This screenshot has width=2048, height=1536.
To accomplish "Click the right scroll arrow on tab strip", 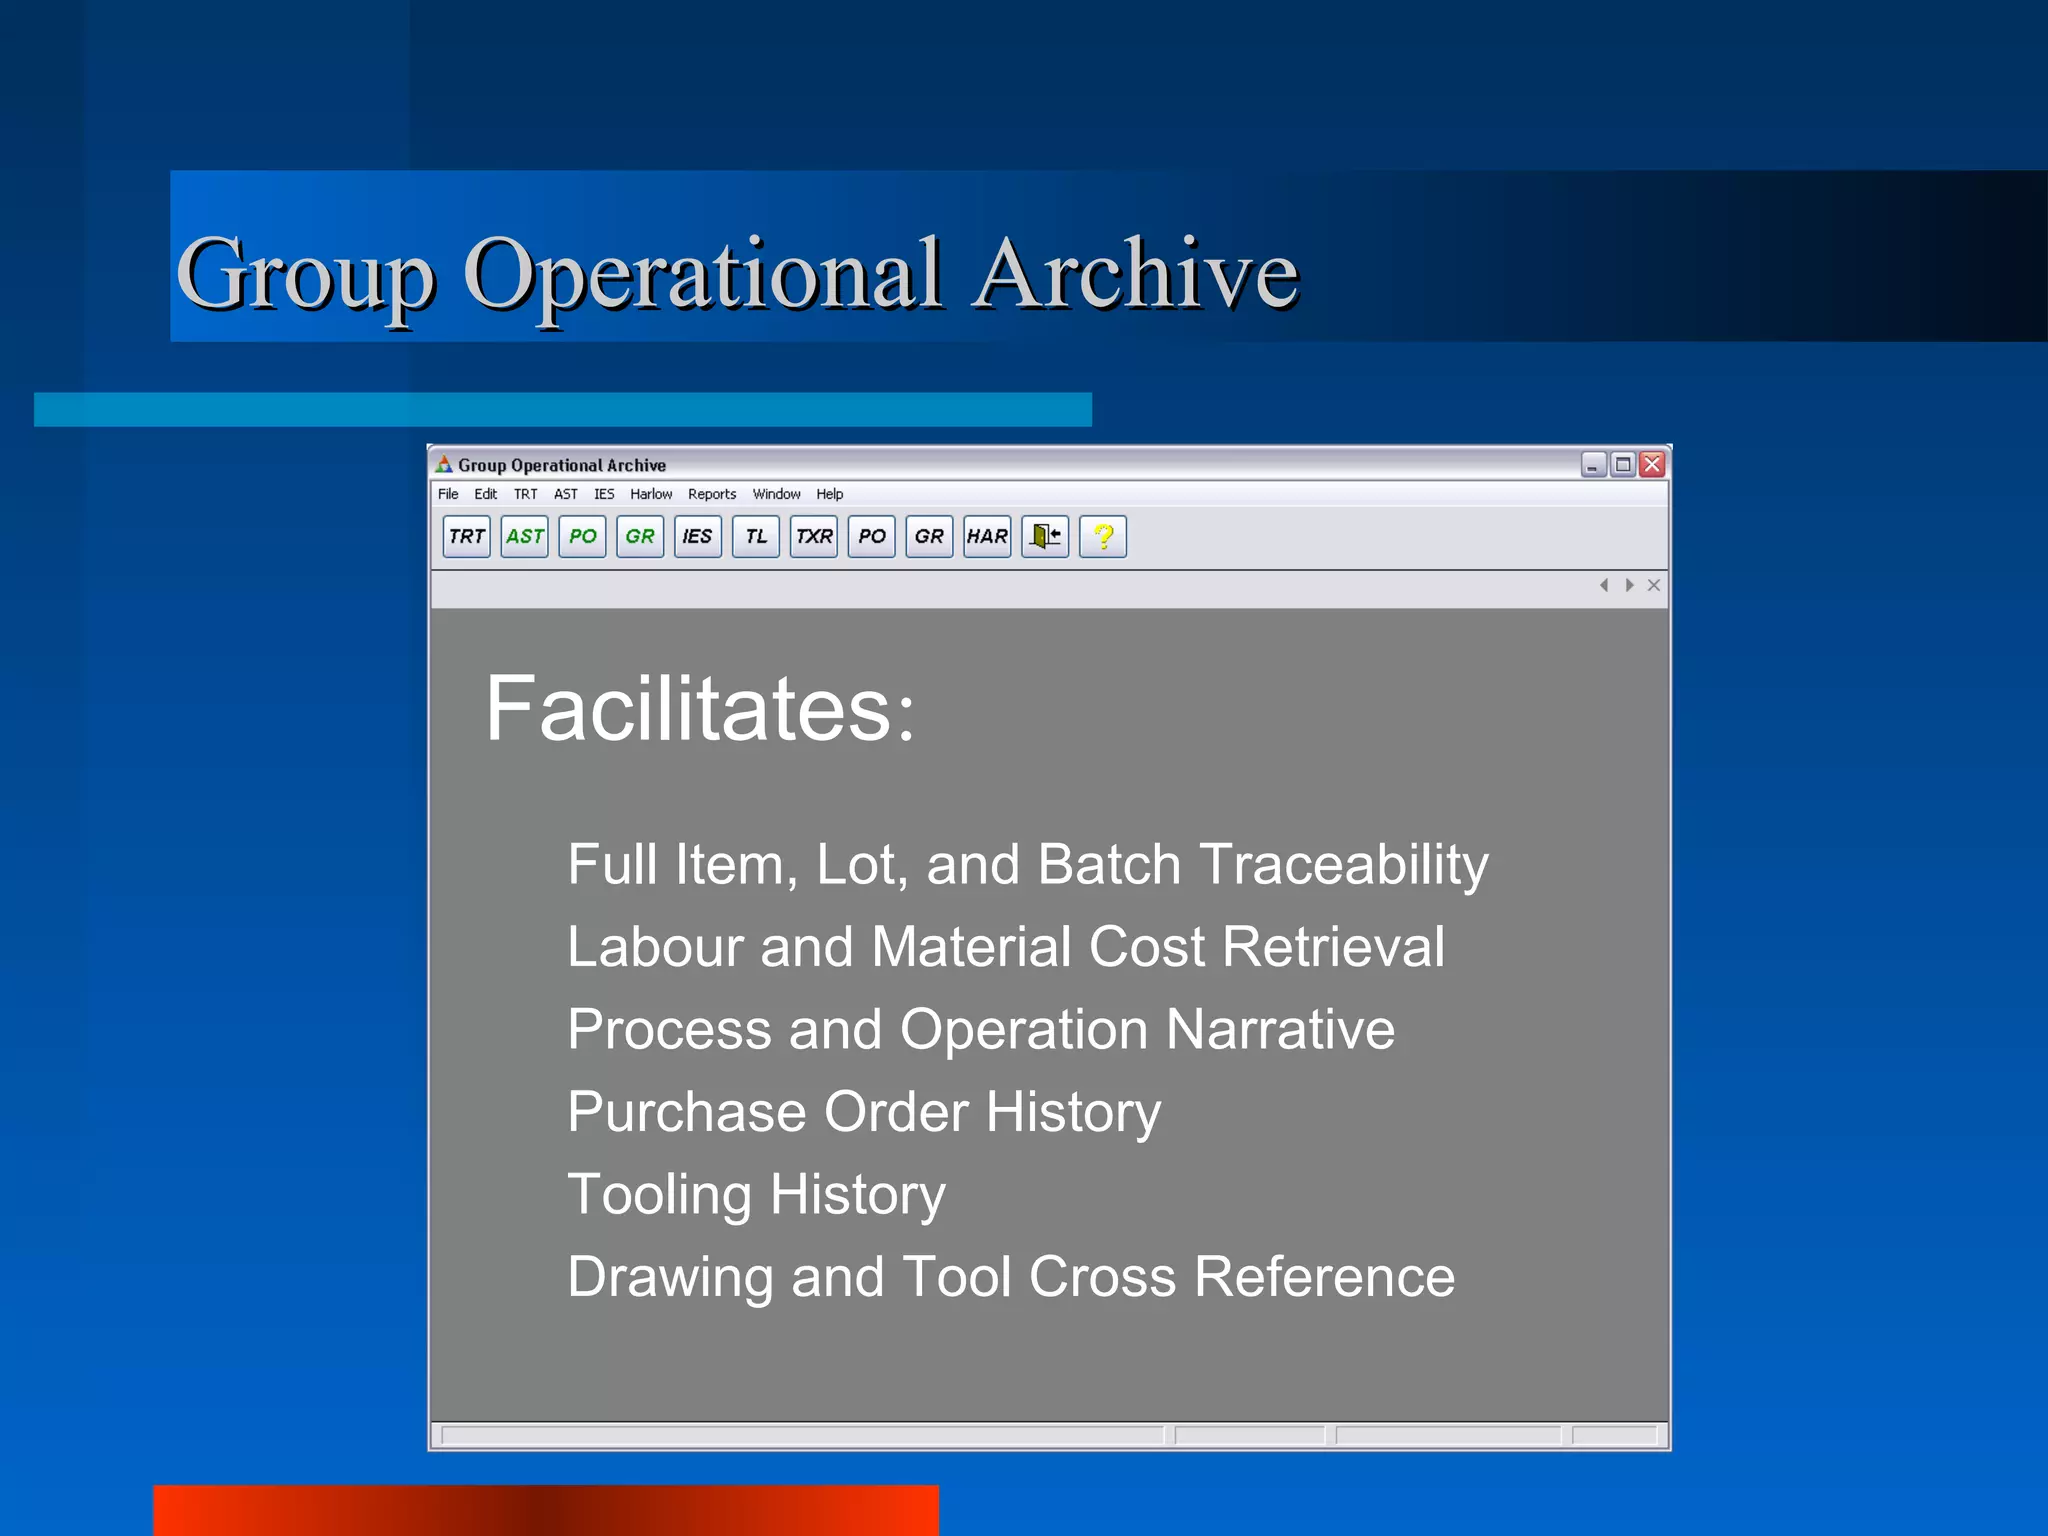I will tap(1629, 585).
